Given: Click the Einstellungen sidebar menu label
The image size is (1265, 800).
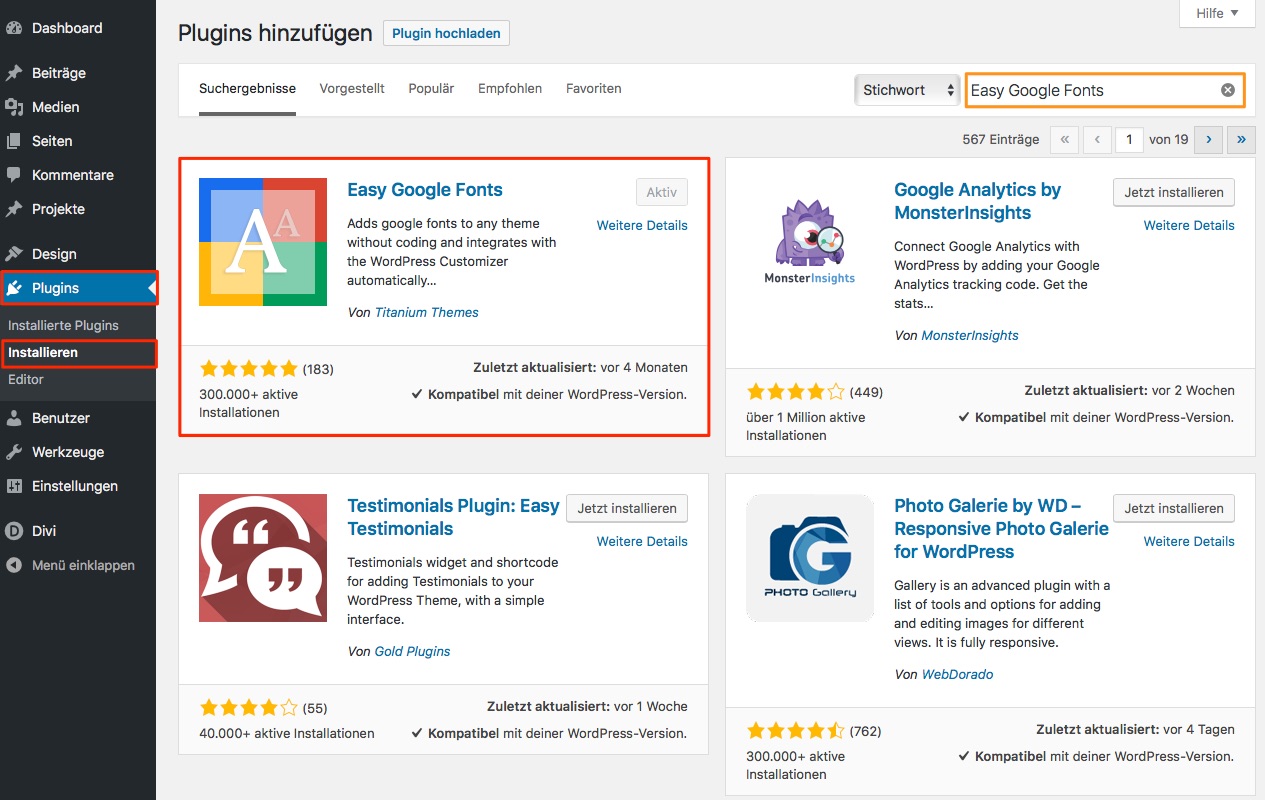Looking at the screenshot, I should click(x=75, y=486).
